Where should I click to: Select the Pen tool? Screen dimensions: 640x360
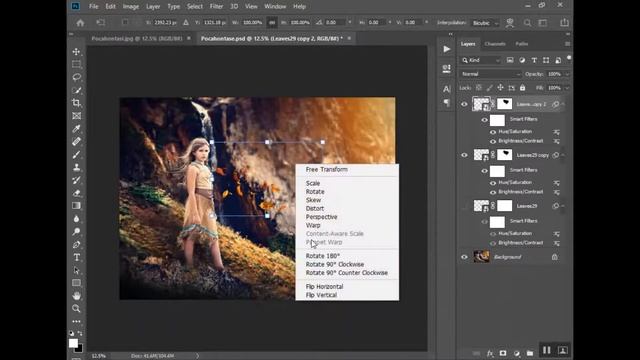click(x=76, y=244)
